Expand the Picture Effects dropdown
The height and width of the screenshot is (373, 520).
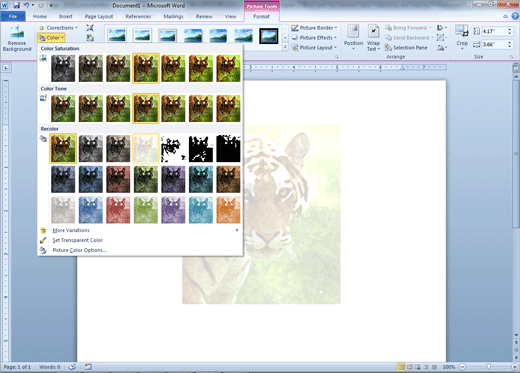pyautogui.click(x=314, y=38)
